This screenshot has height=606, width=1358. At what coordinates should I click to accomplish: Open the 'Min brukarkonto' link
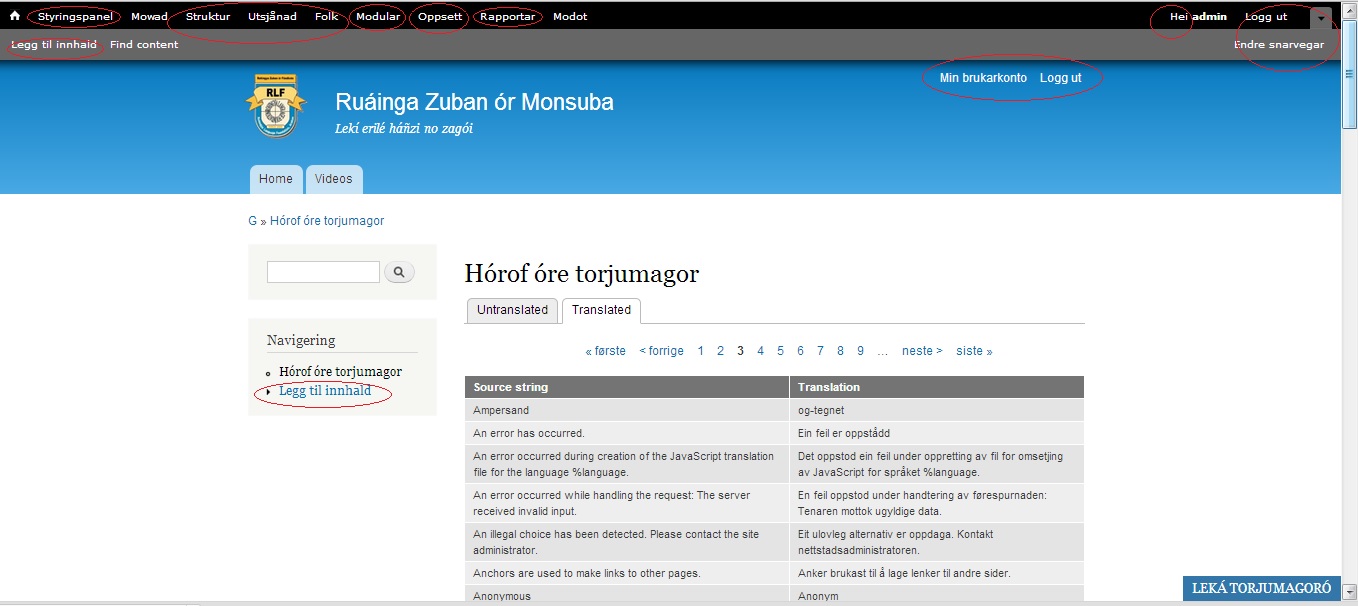(983, 78)
